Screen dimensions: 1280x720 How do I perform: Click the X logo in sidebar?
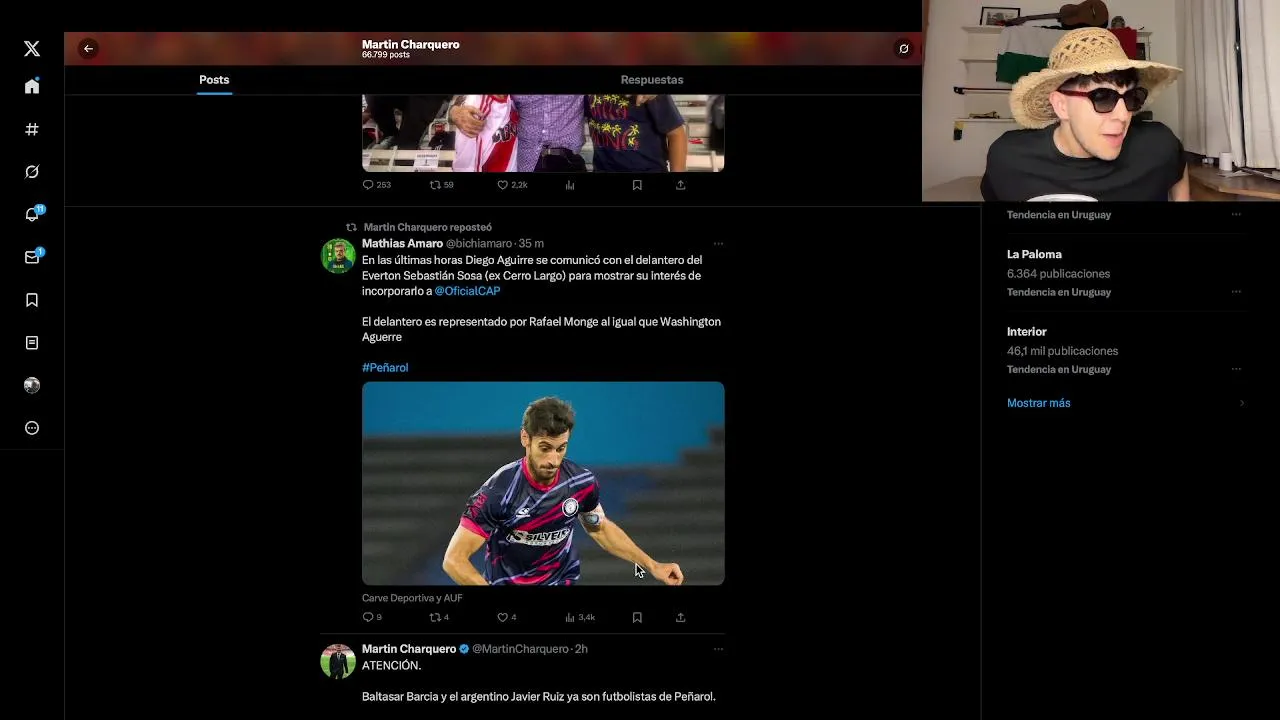[32, 48]
